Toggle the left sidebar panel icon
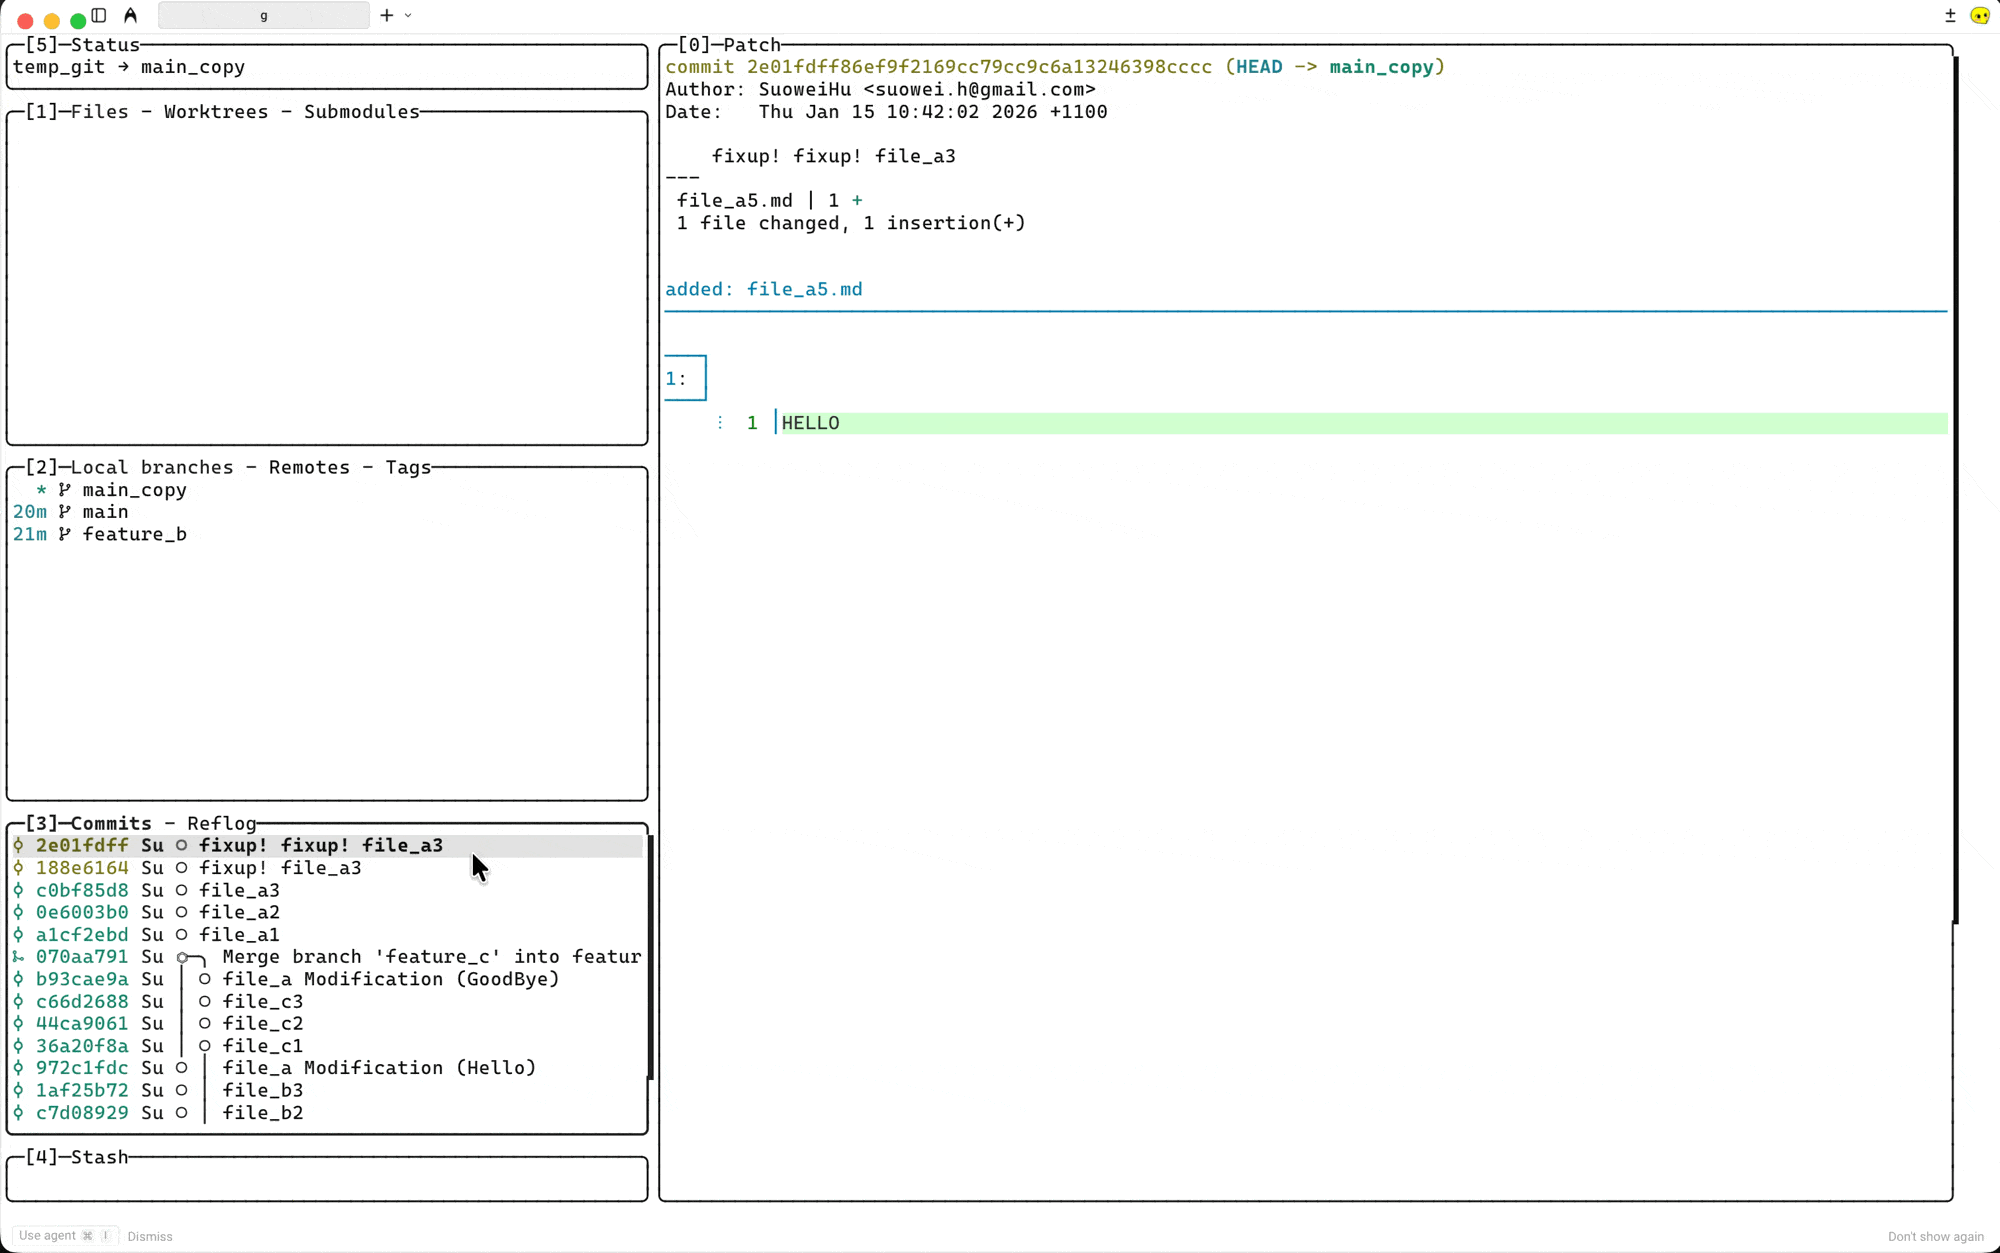 click(x=99, y=15)
